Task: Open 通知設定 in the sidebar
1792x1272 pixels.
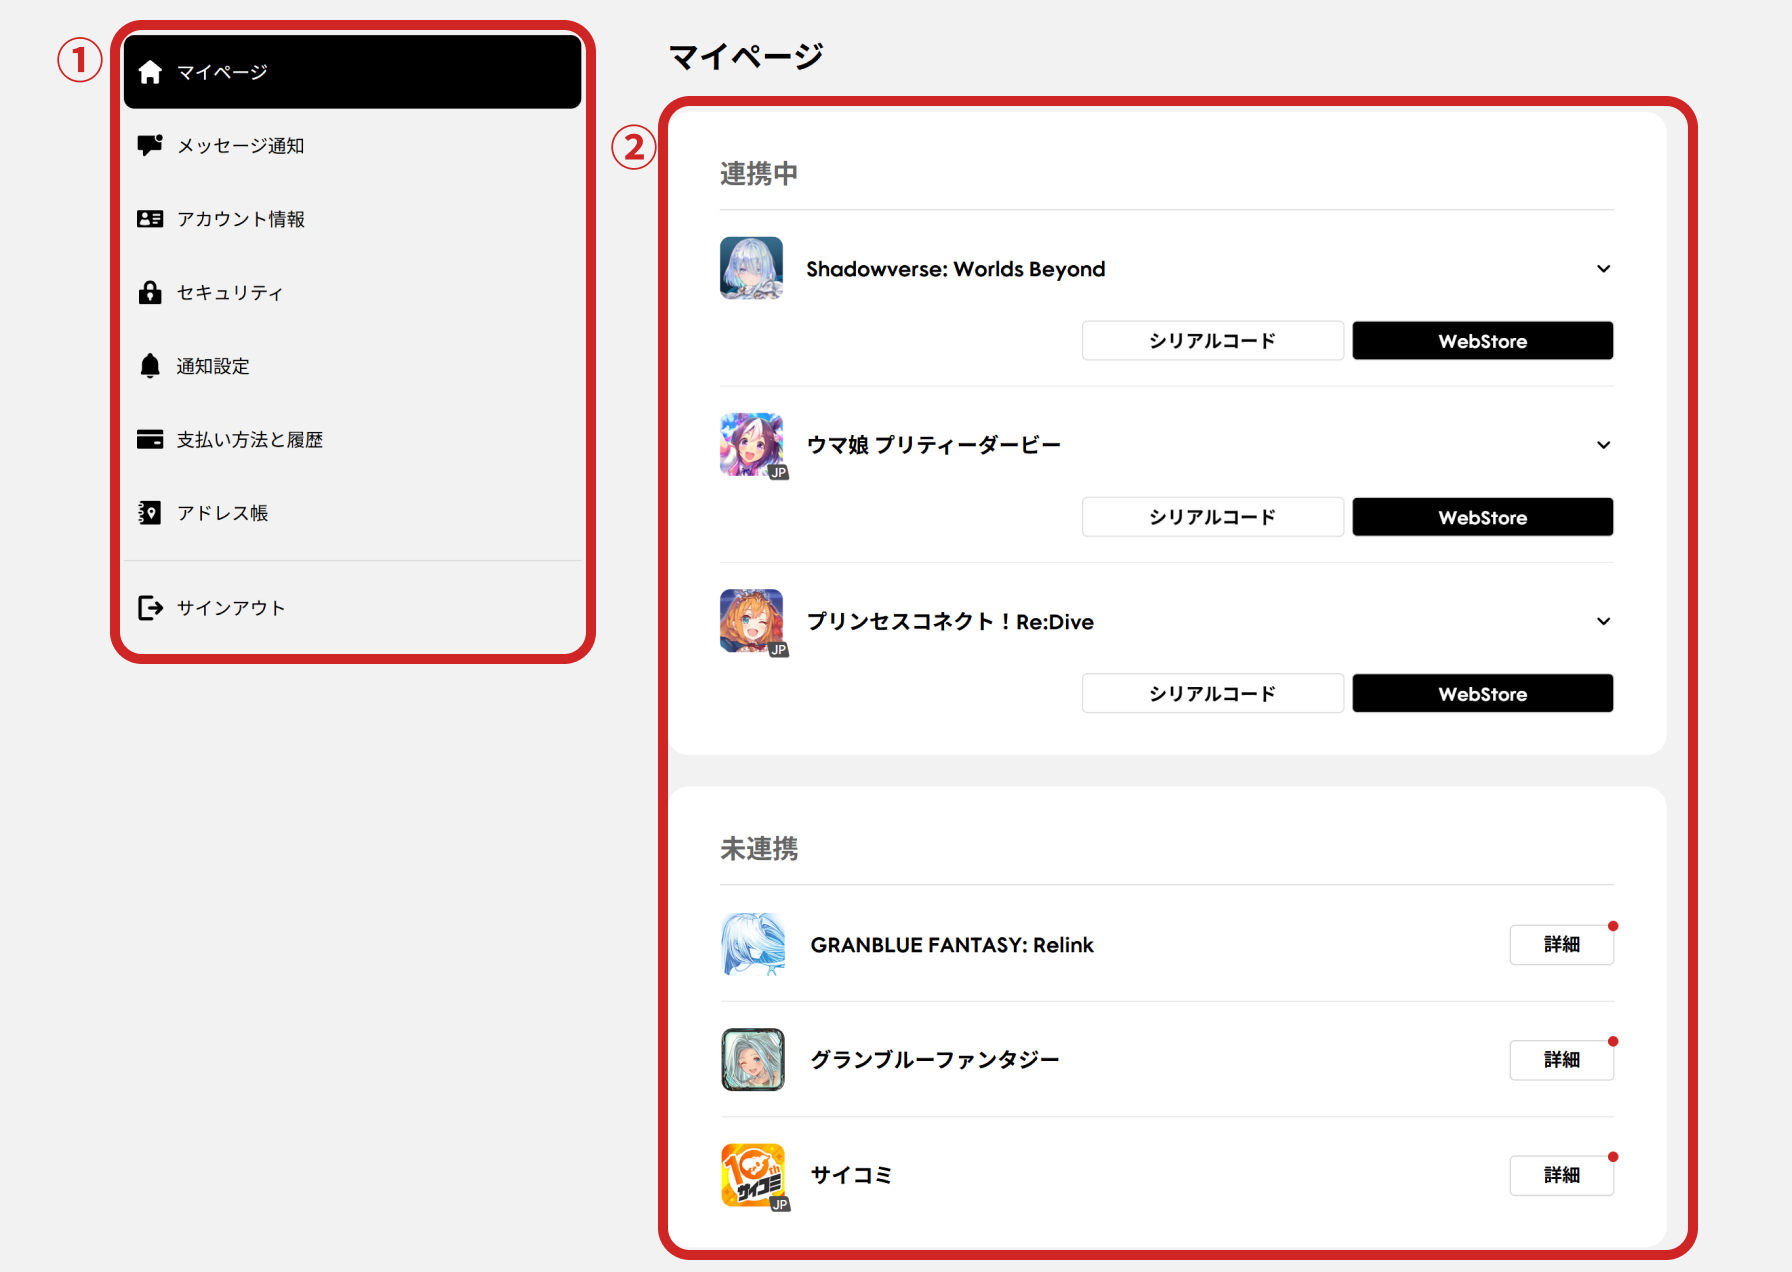Action: (352, 366)
